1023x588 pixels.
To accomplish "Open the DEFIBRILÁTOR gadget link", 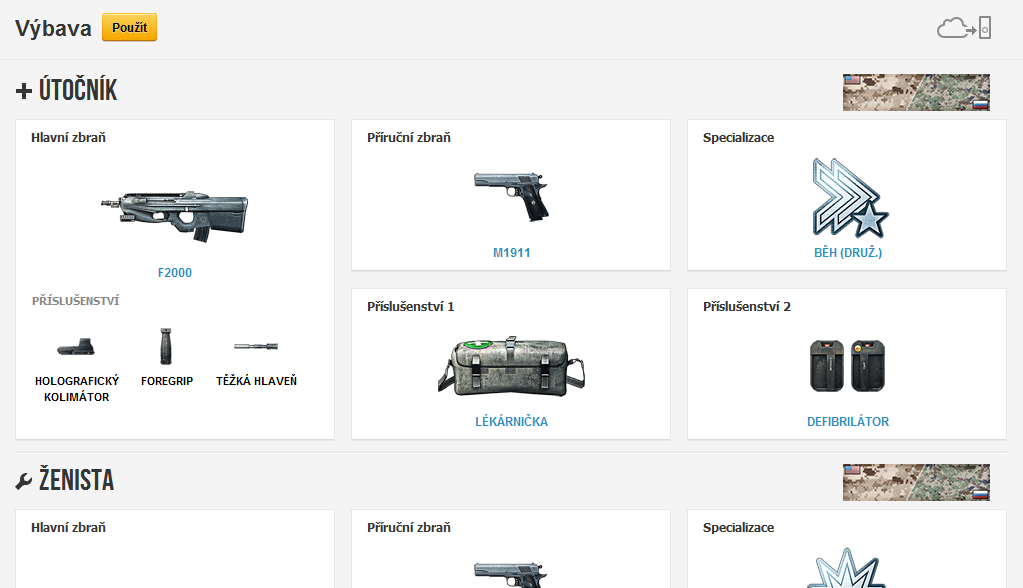I will click(848, 422).
